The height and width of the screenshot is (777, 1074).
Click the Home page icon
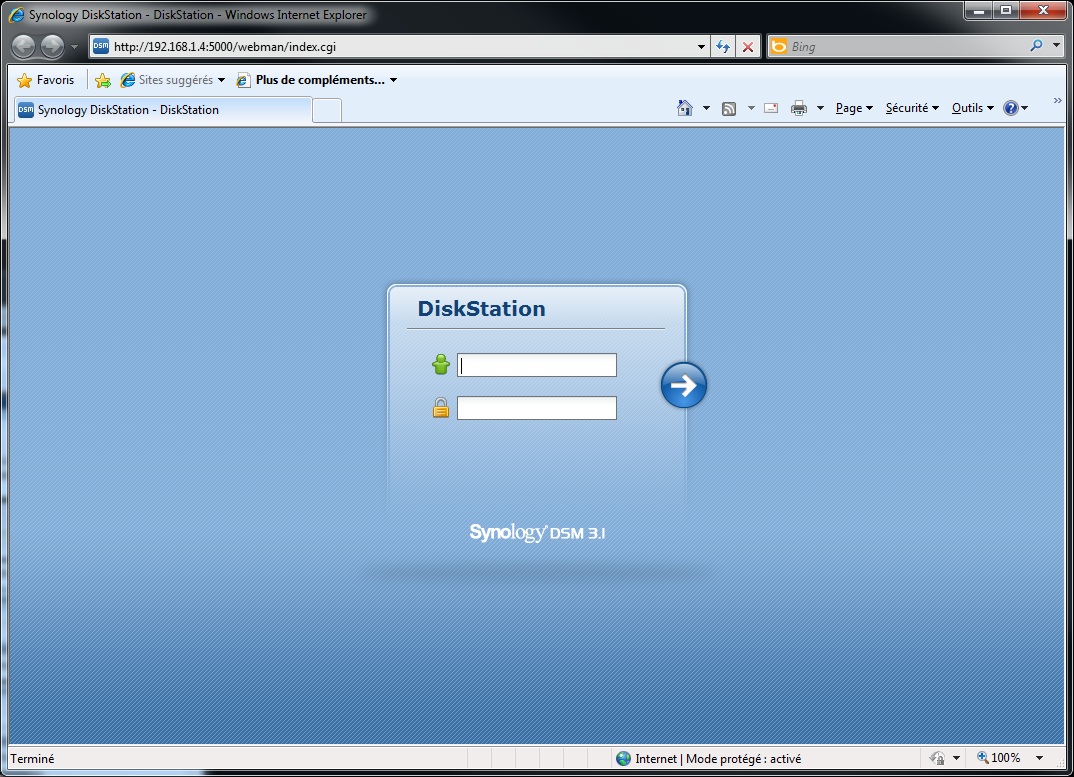click(684, 108)
